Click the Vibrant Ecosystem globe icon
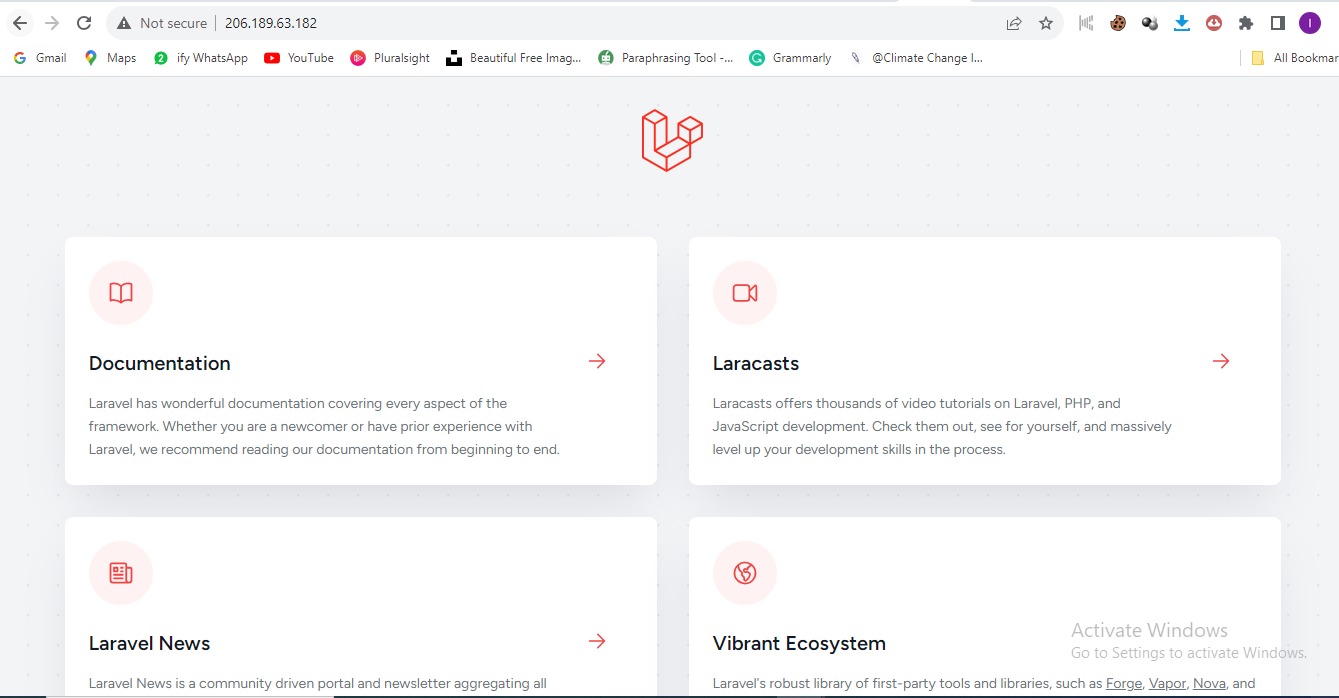This screenshot has height=698, width=1339. coord(744,572)
